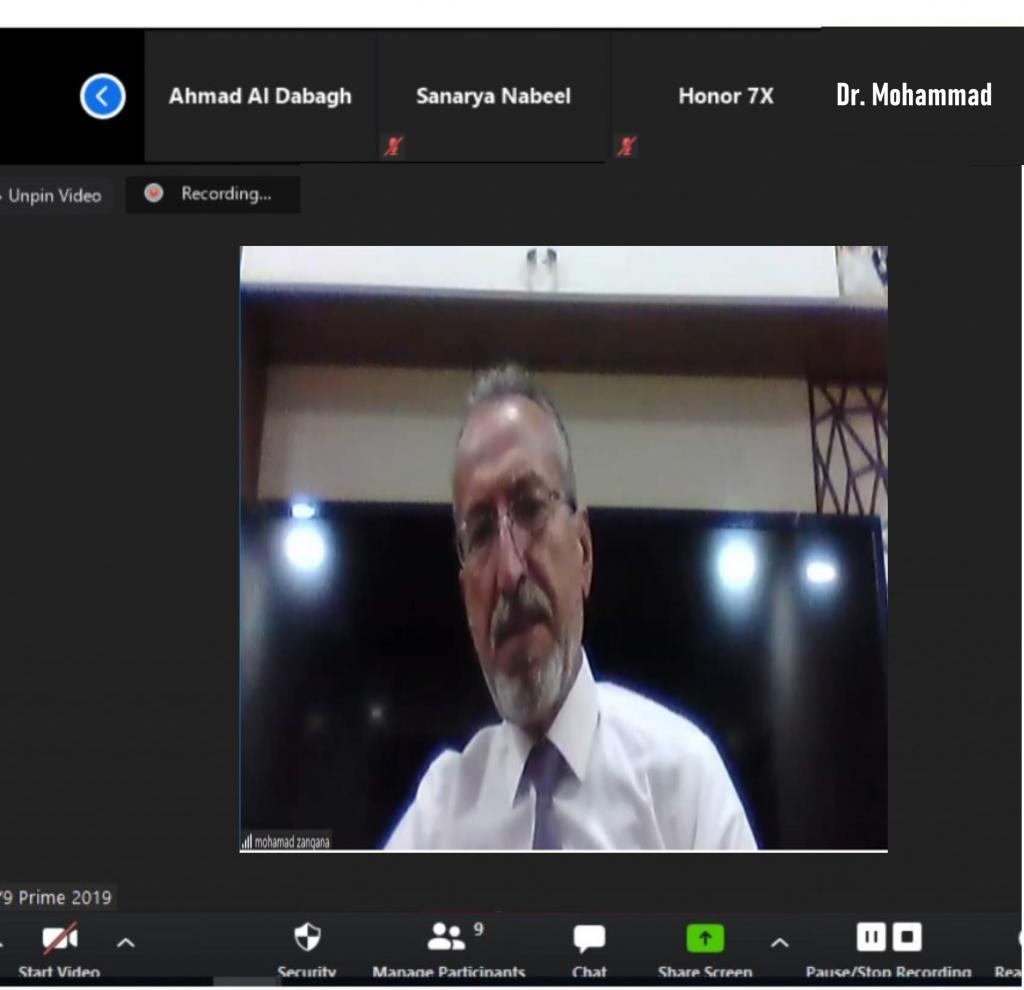The height and width of the screenshot is (990, 1024).
Task: Open the Security shield icon
Action: coord(307,937)
